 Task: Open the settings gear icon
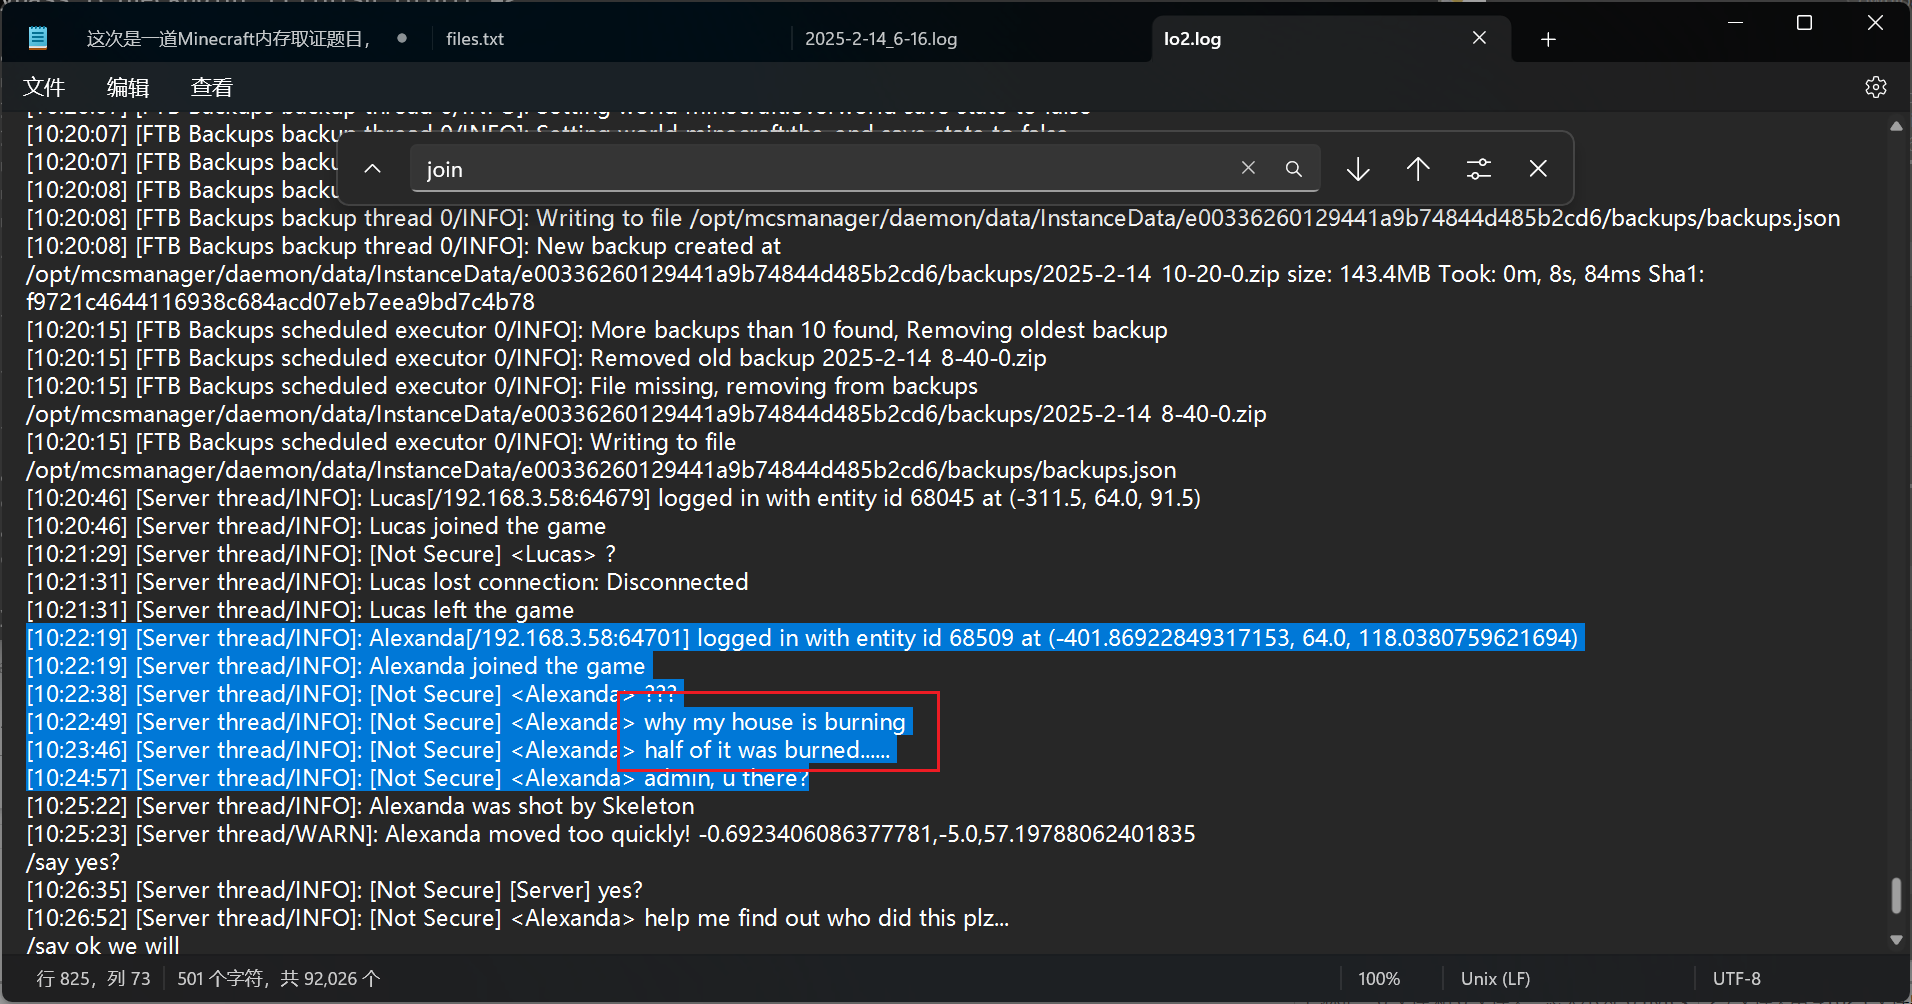pos(1876,87)
